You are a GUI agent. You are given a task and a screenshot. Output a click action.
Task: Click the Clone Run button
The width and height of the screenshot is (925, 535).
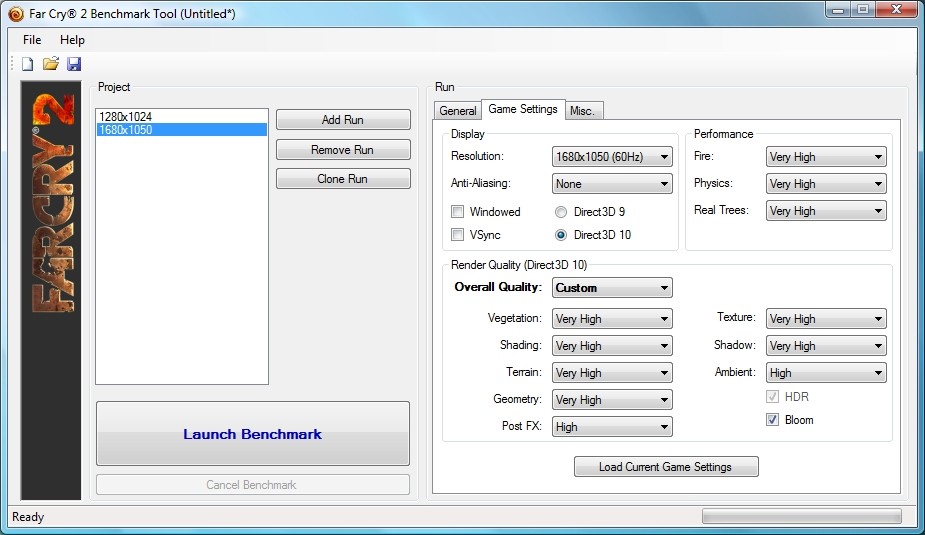tap(343, 179)
